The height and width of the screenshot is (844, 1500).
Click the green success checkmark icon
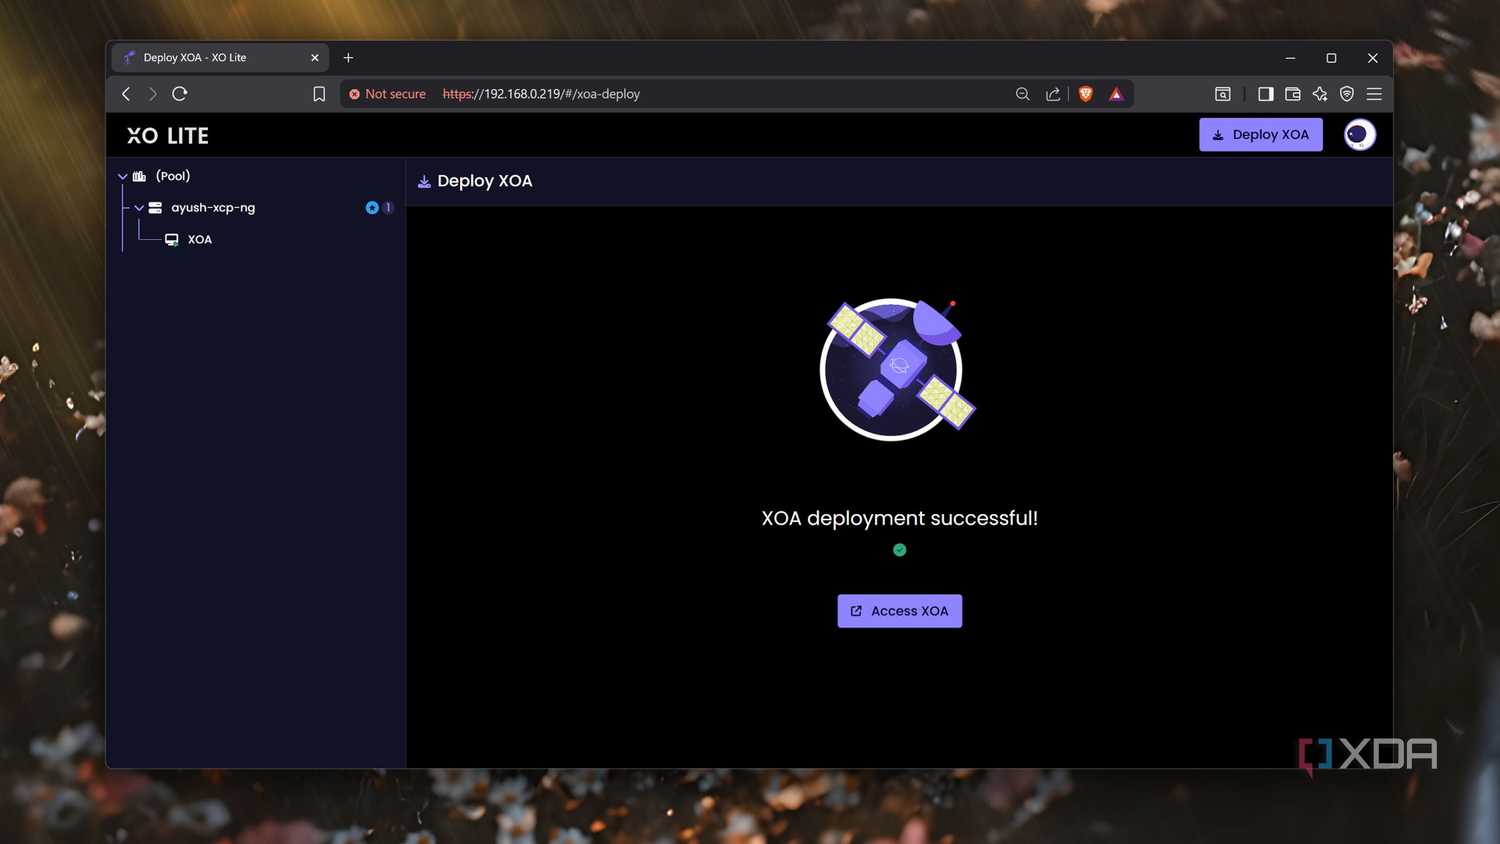(899, 550)
